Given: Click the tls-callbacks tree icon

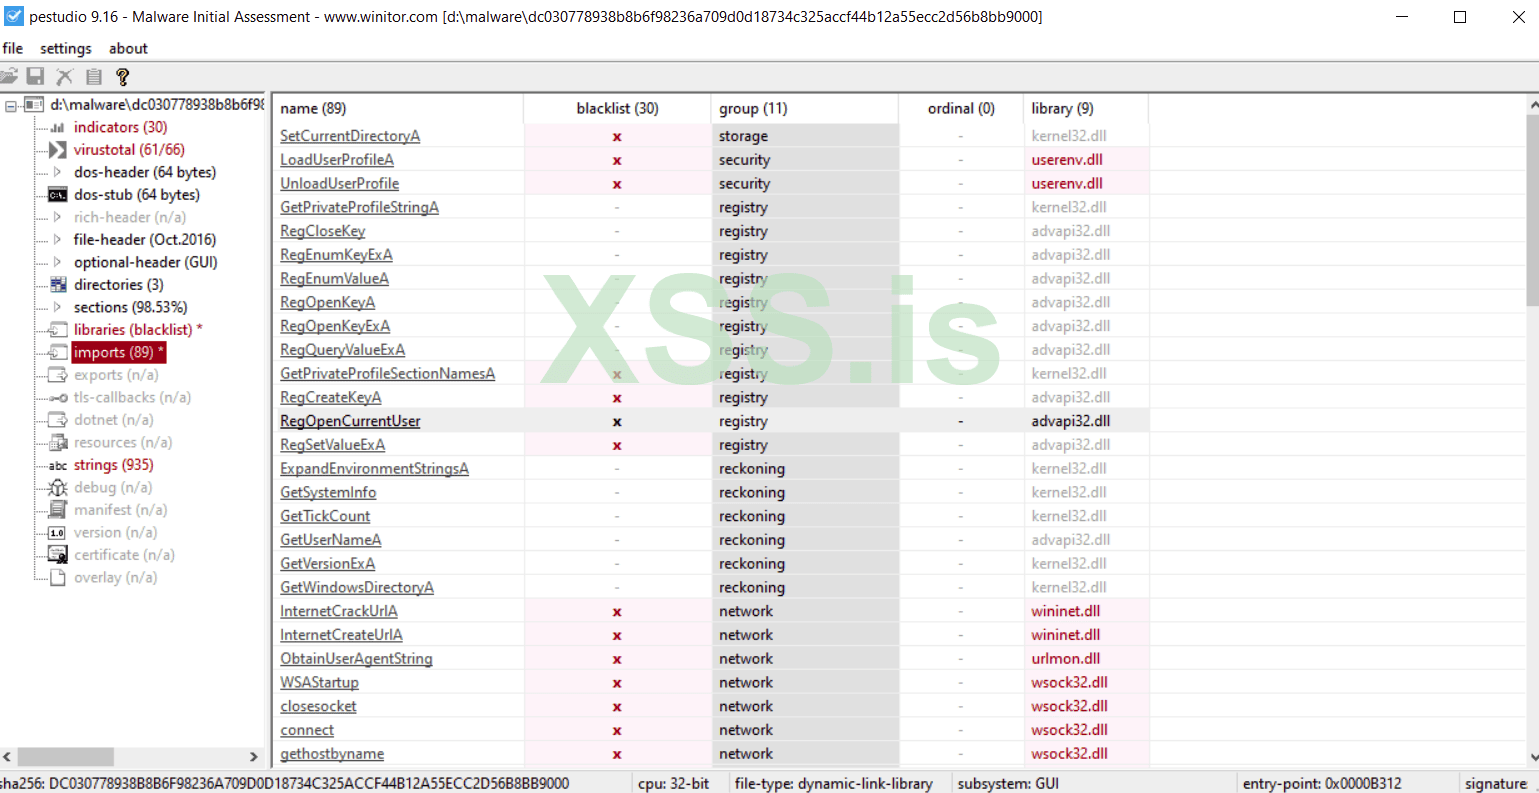Looking at the screenshot, I should pyautogui.click(x=57, y=397).
